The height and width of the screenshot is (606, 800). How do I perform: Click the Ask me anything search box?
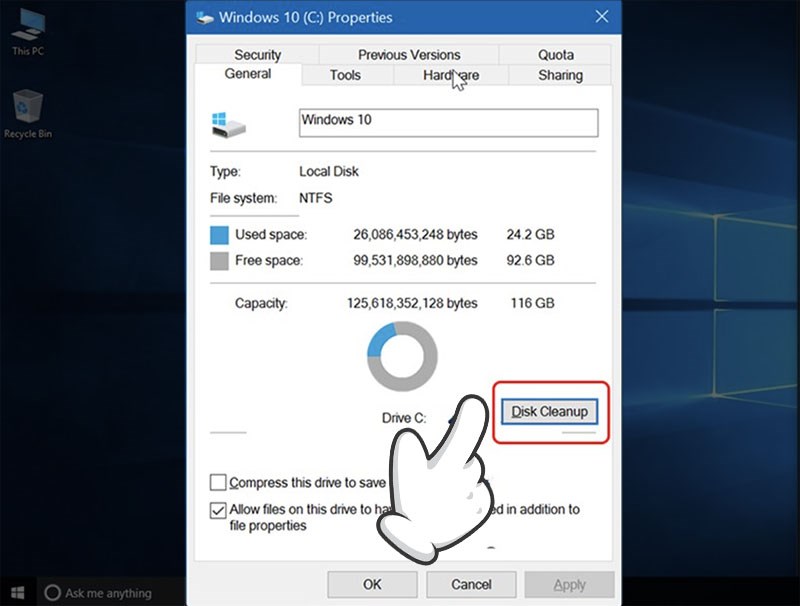point(100,592)
